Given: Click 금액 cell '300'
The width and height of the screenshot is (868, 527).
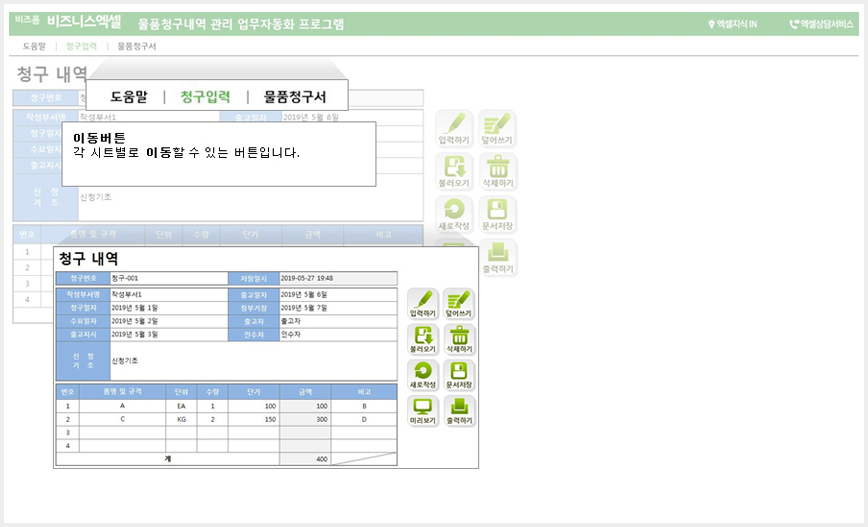Looking at the screenshot, I should point(305,419).
